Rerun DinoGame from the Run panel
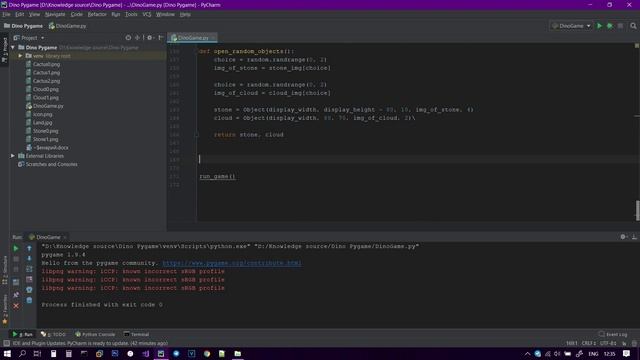The height and width of the screenshot is (360, 640). click(16, 248)
